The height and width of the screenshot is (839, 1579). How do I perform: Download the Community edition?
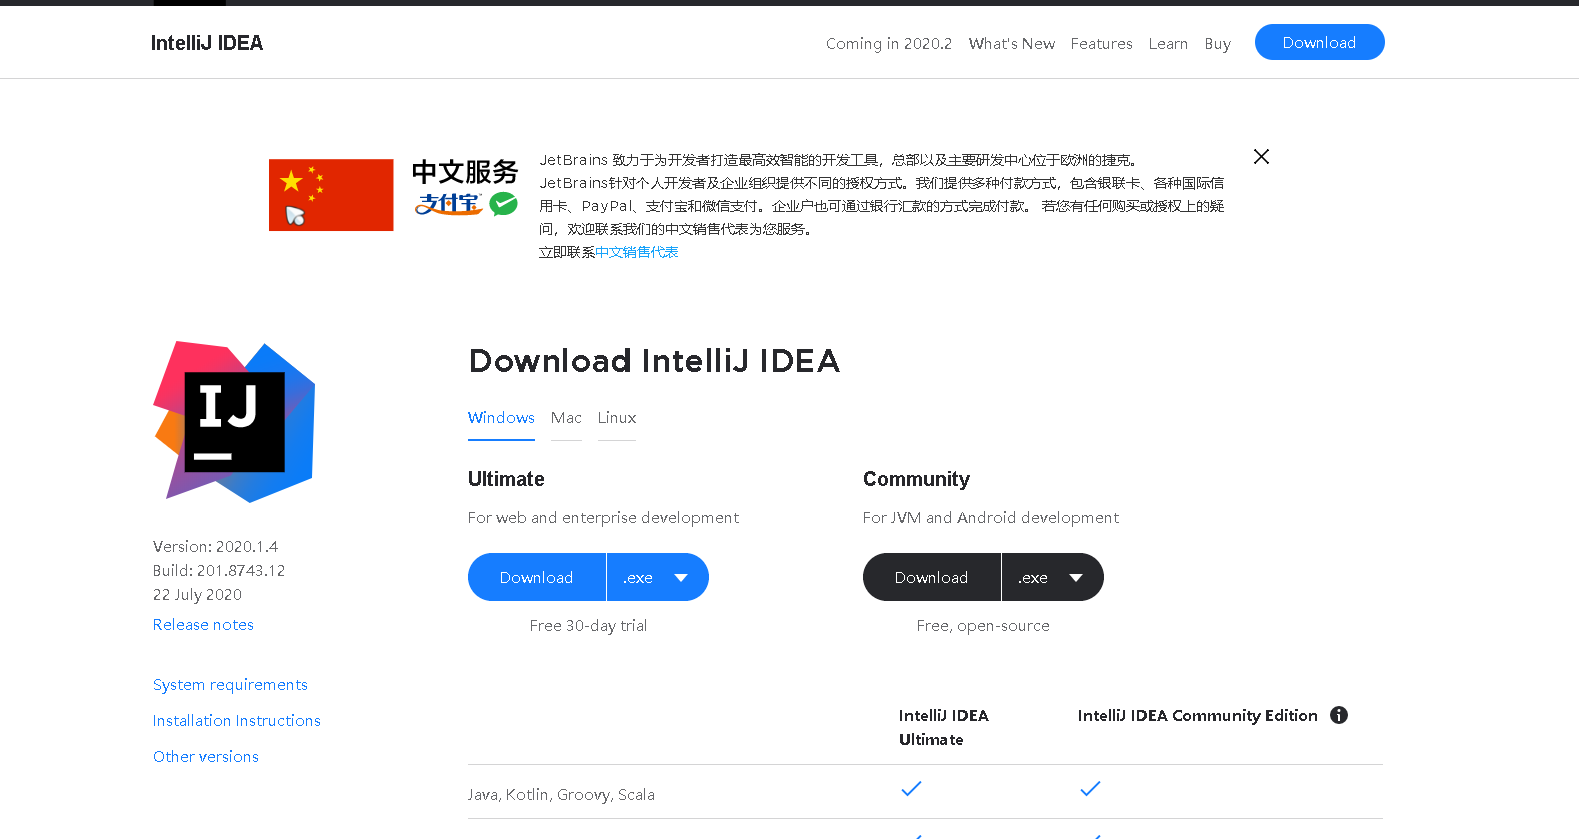click(x=932, y=577)
